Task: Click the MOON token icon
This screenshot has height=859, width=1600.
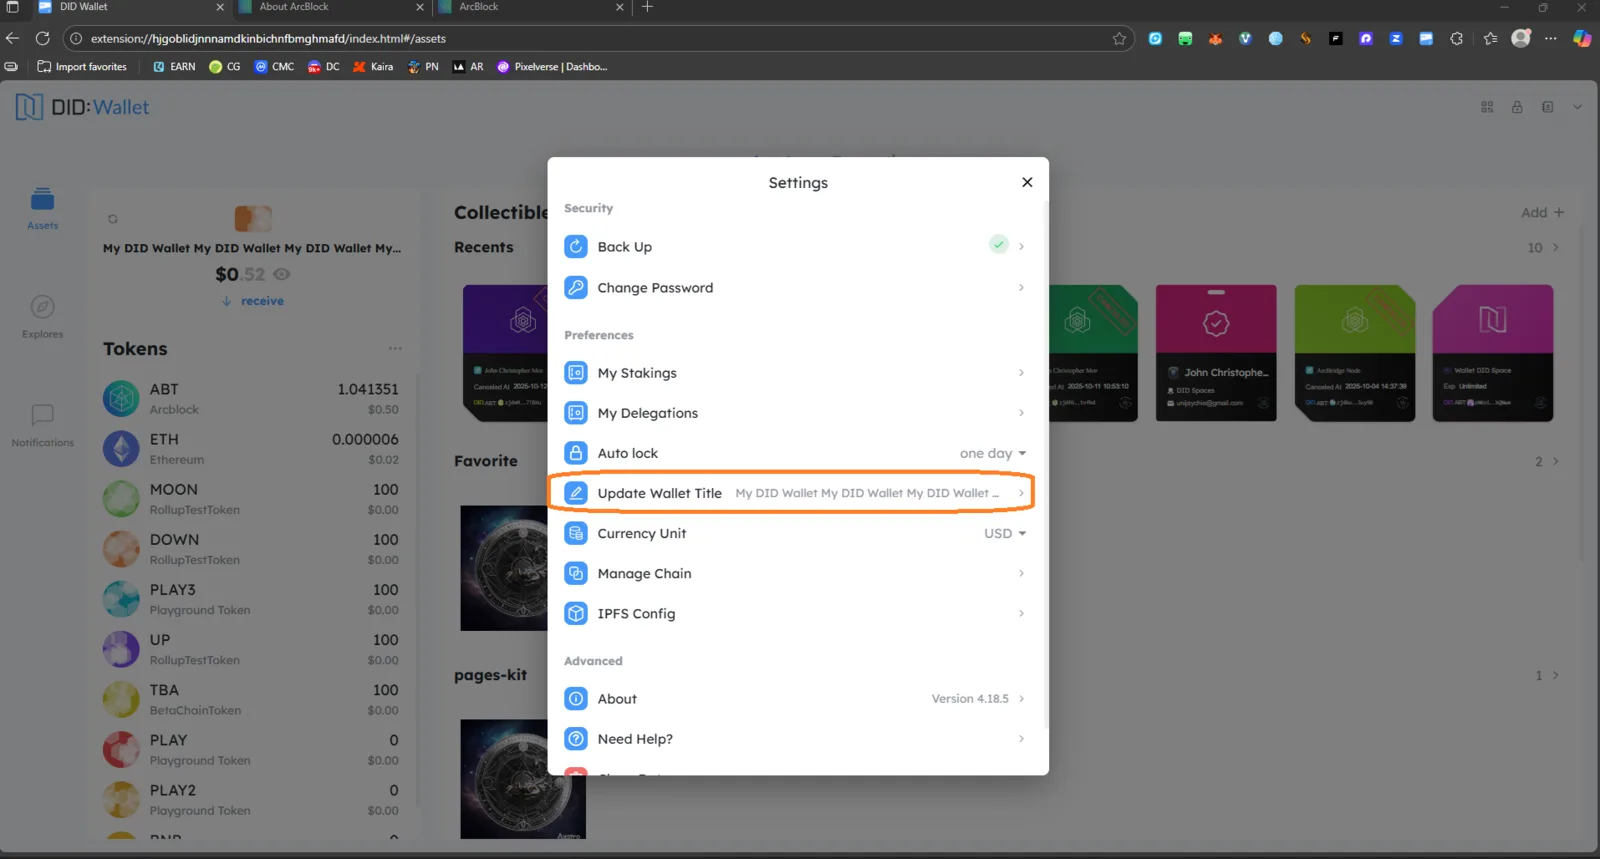Action: click(121, 499)
